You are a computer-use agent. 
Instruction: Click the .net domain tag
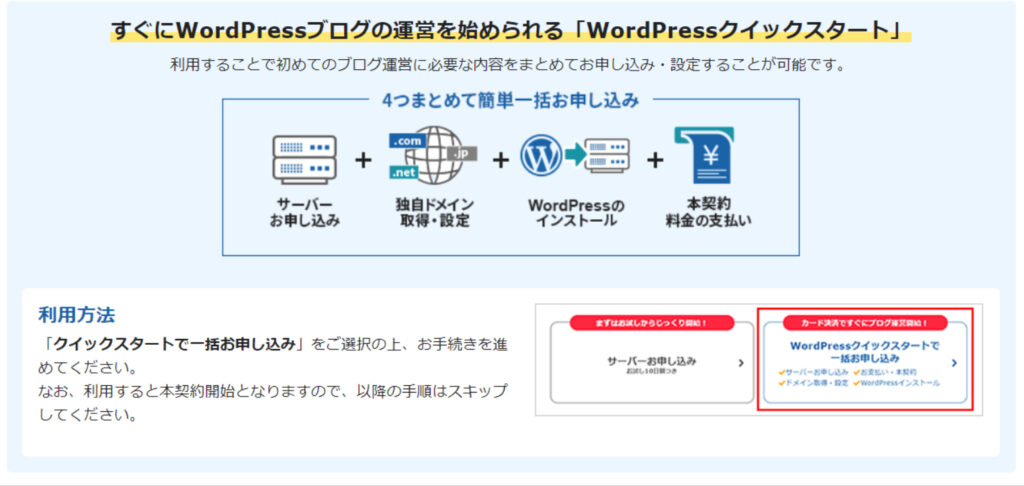pos(404,172)
